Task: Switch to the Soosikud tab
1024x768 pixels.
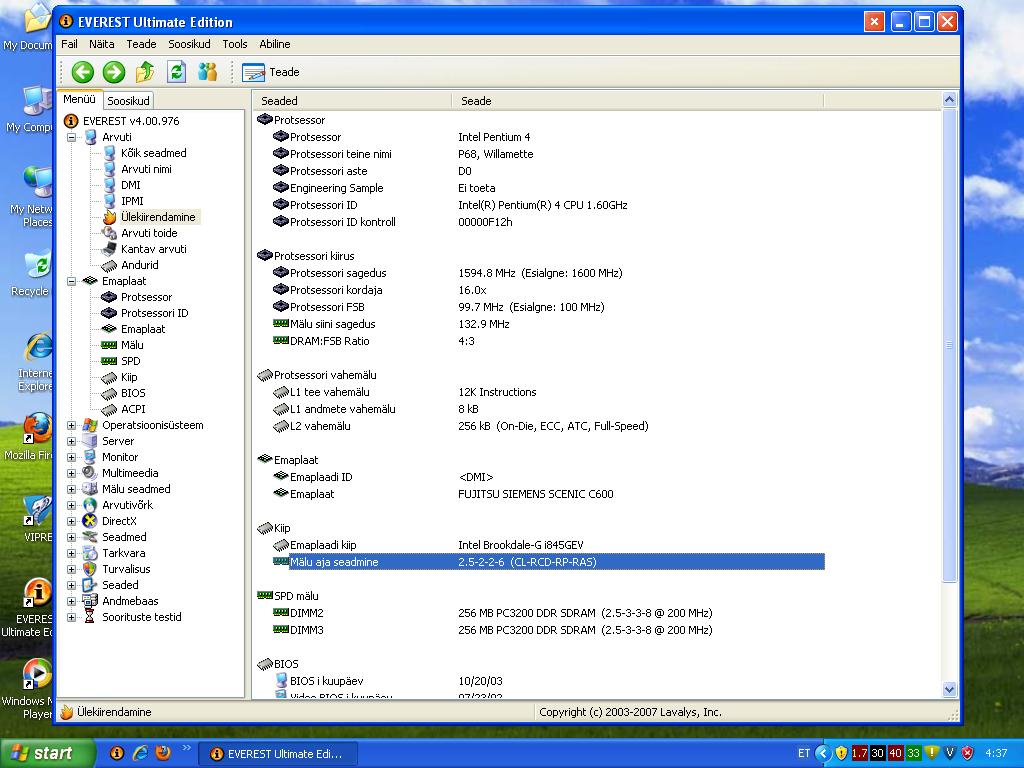Action: (129, 101)
